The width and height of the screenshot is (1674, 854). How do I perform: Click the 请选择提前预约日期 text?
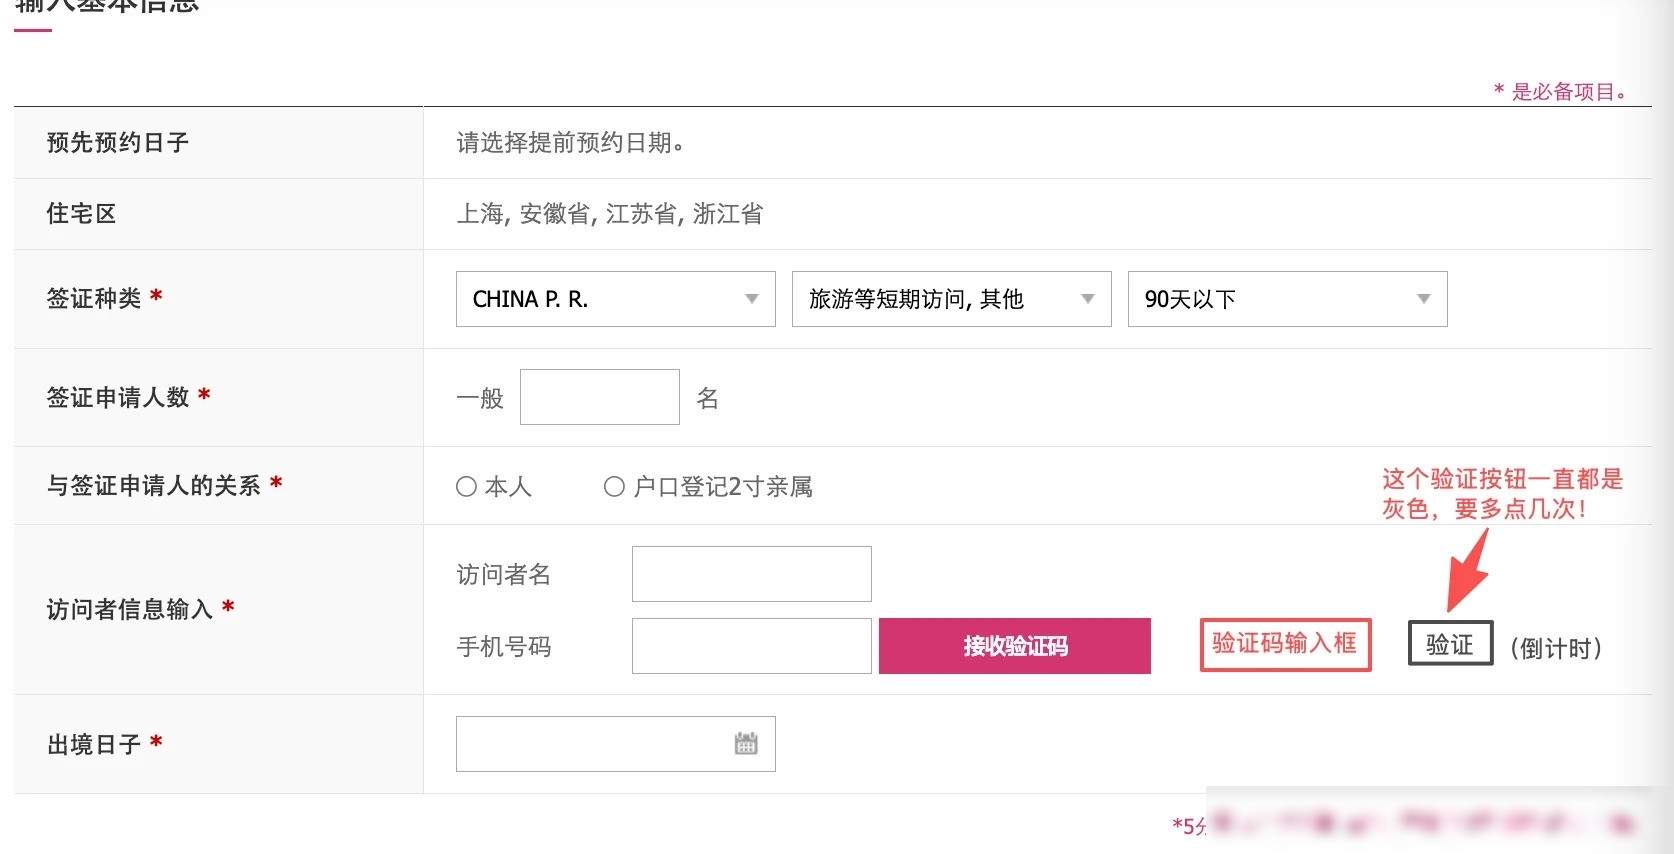[570, 143]
